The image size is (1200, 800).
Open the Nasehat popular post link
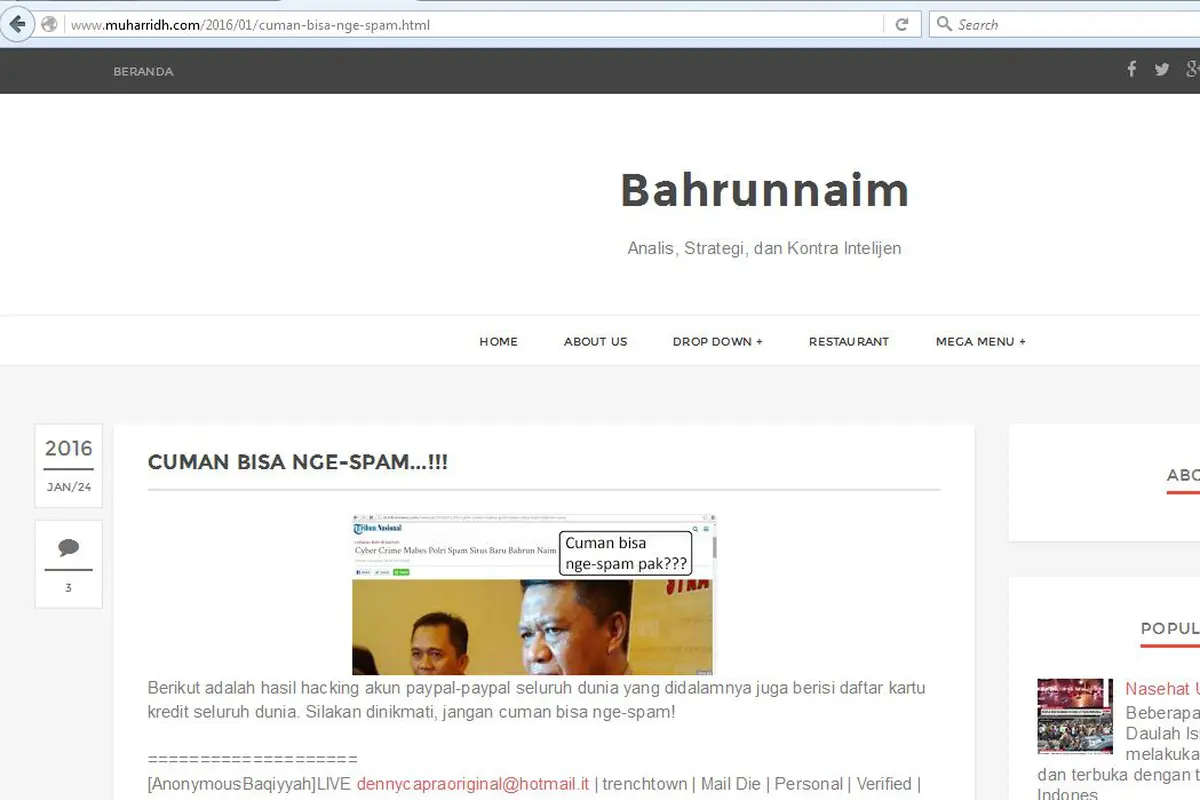[x=1161, y=689]
